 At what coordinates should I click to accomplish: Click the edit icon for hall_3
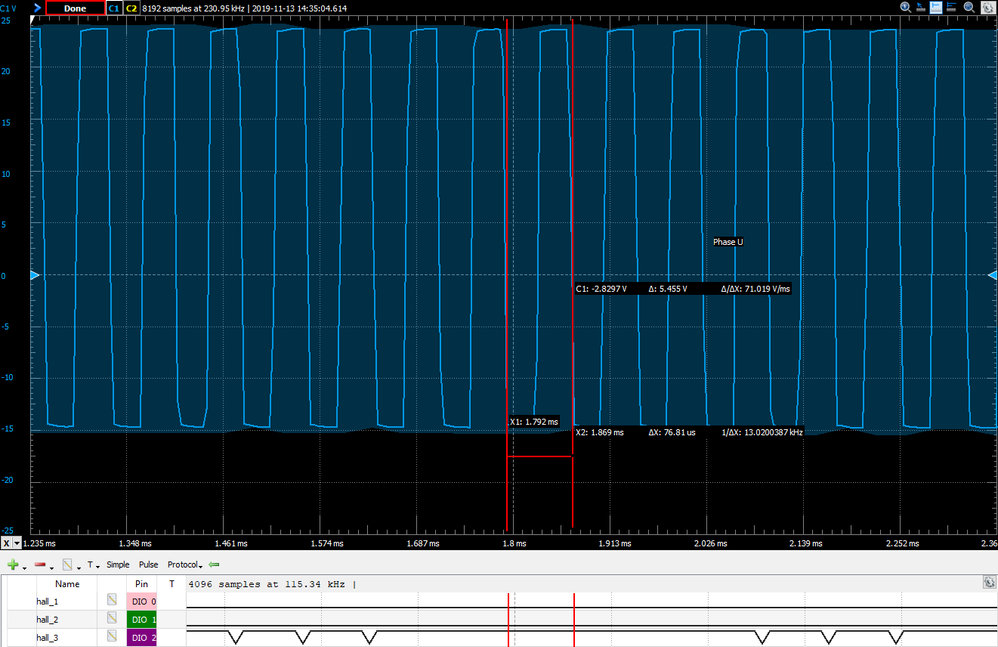[111, 635]
